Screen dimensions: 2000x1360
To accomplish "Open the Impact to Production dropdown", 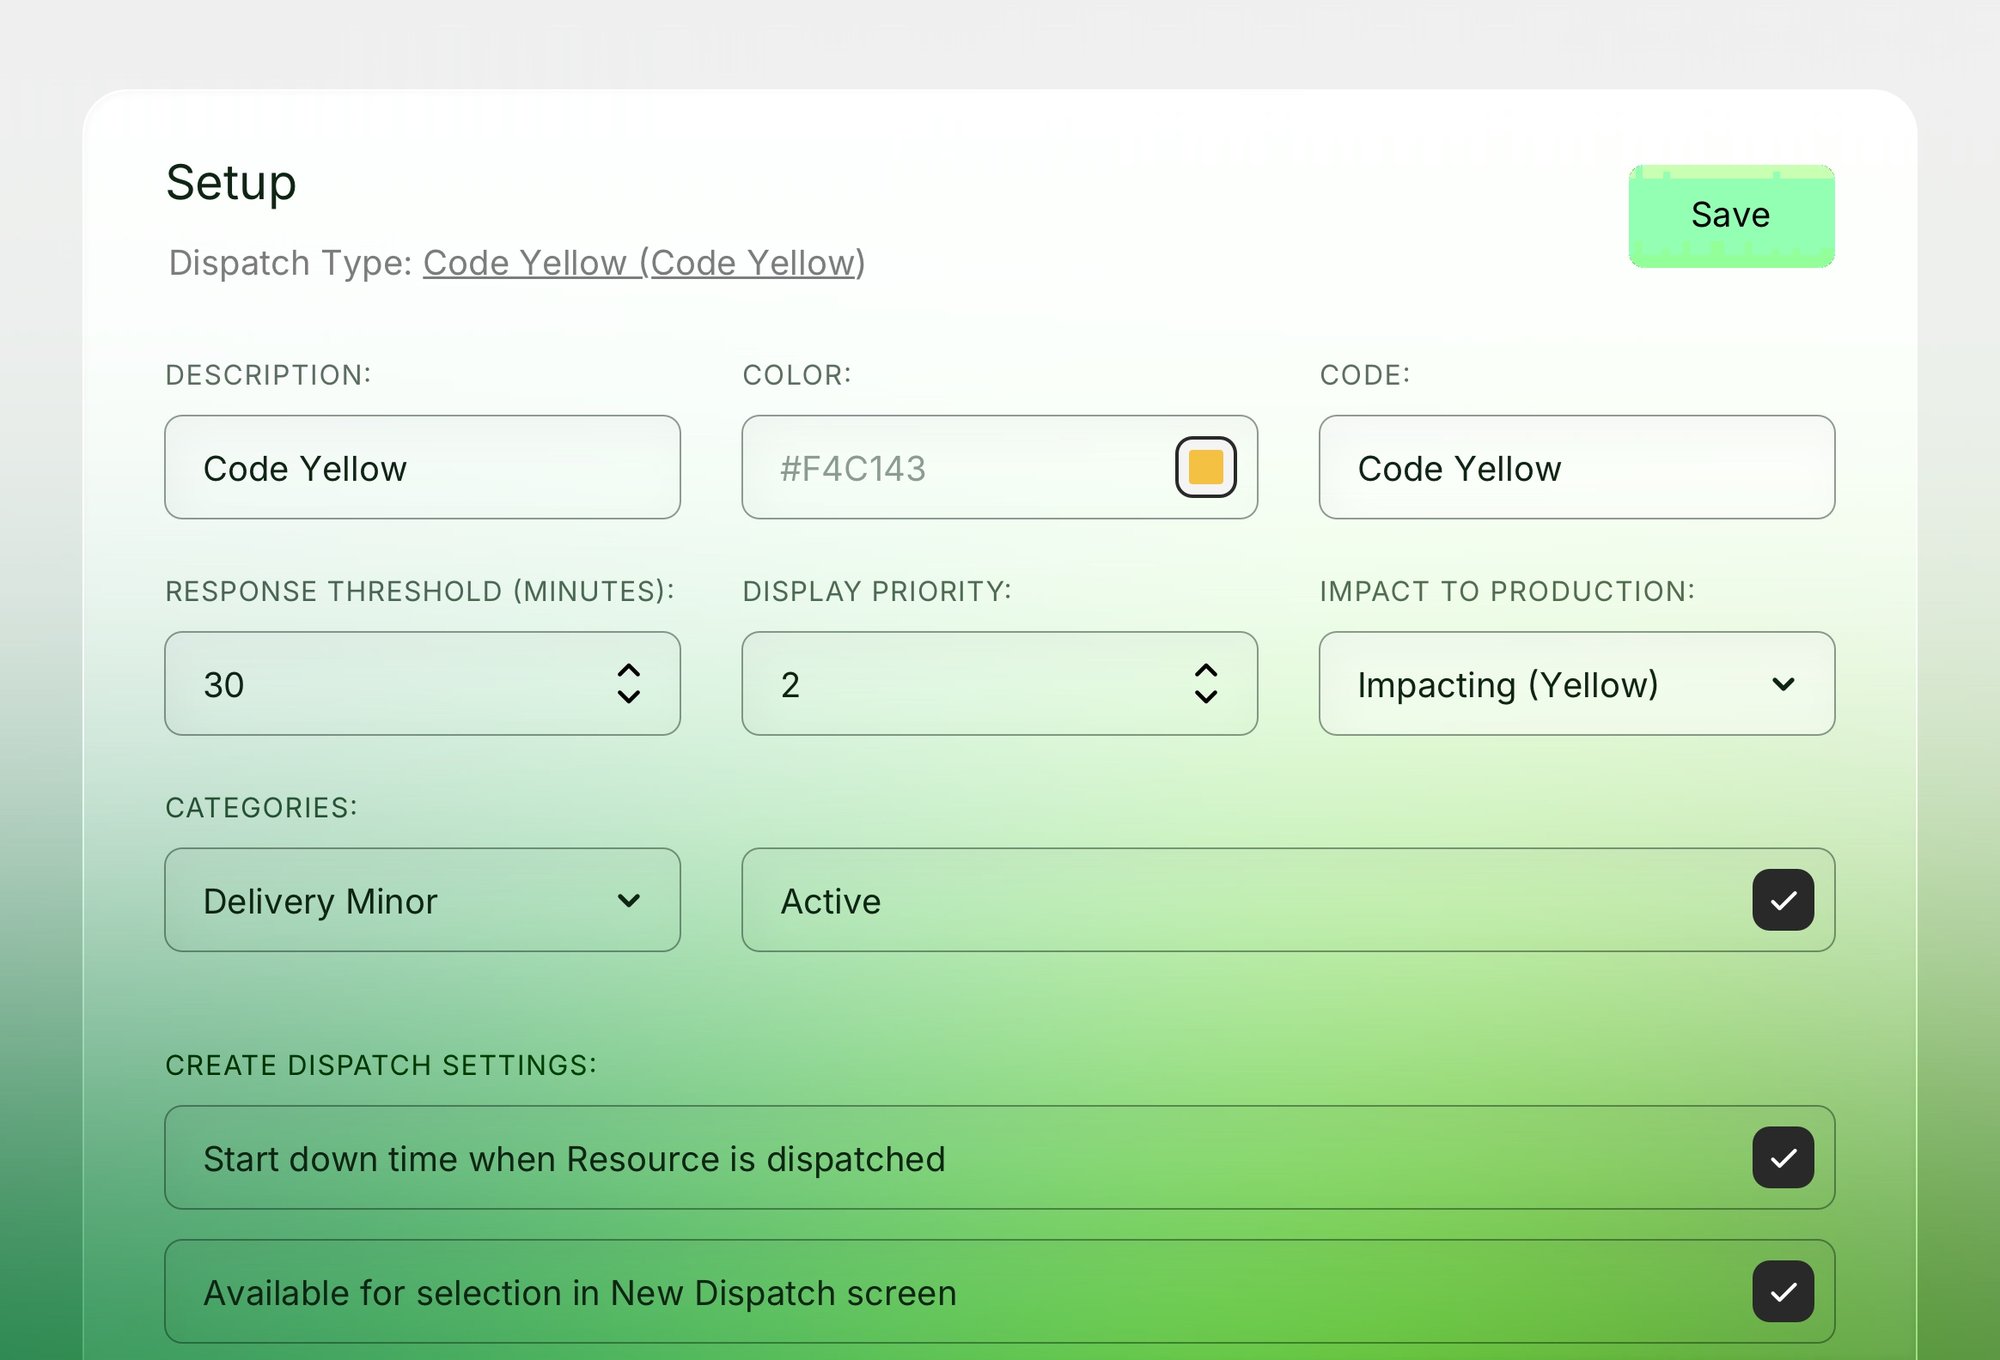I will coord(1577,684).
